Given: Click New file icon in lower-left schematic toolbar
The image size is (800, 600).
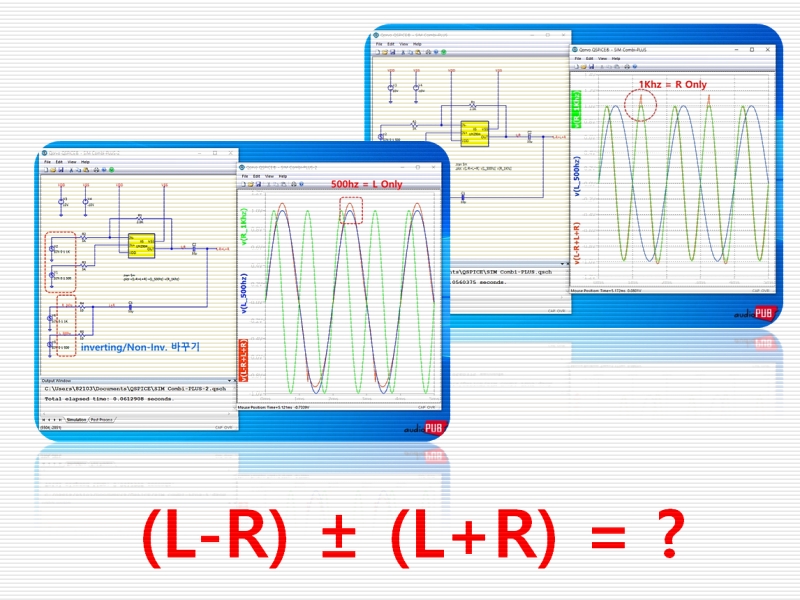Looking at the screenshot, I should tap(45, 169).
